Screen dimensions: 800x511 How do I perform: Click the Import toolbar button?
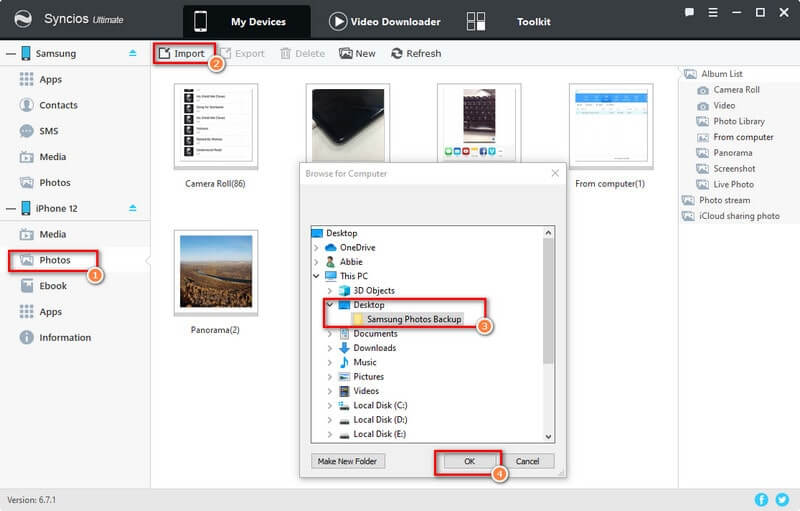tap(182, 54)
